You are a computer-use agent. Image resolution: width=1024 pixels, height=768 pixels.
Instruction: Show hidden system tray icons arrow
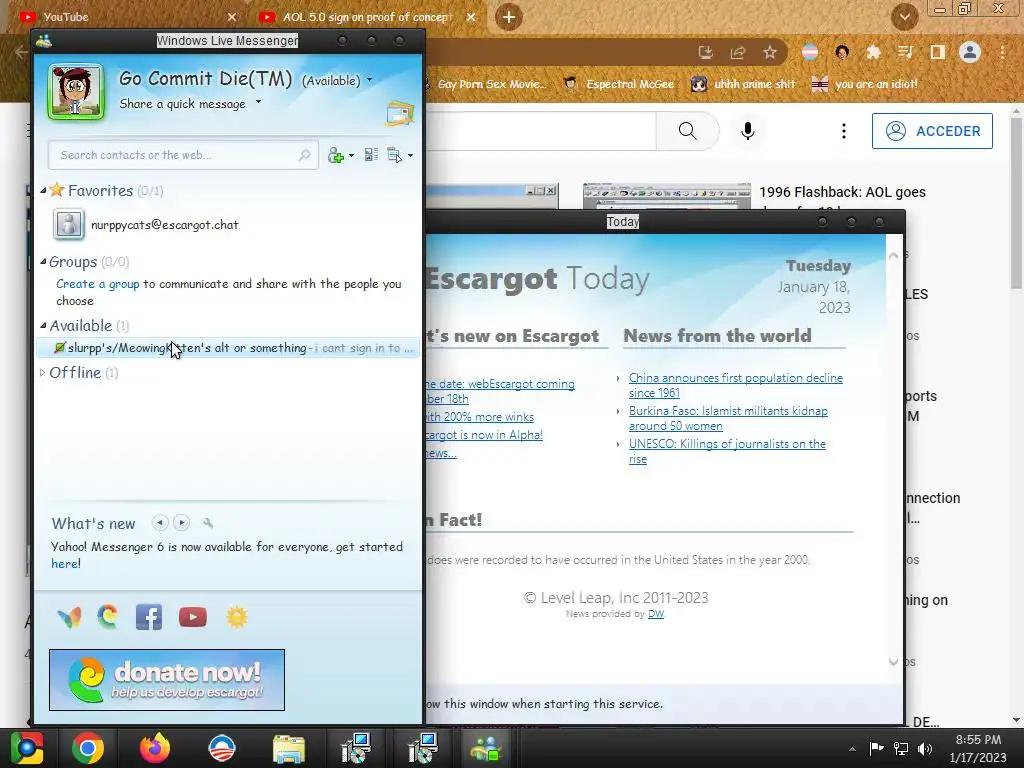pyautogui.click(x=852, y=748)
